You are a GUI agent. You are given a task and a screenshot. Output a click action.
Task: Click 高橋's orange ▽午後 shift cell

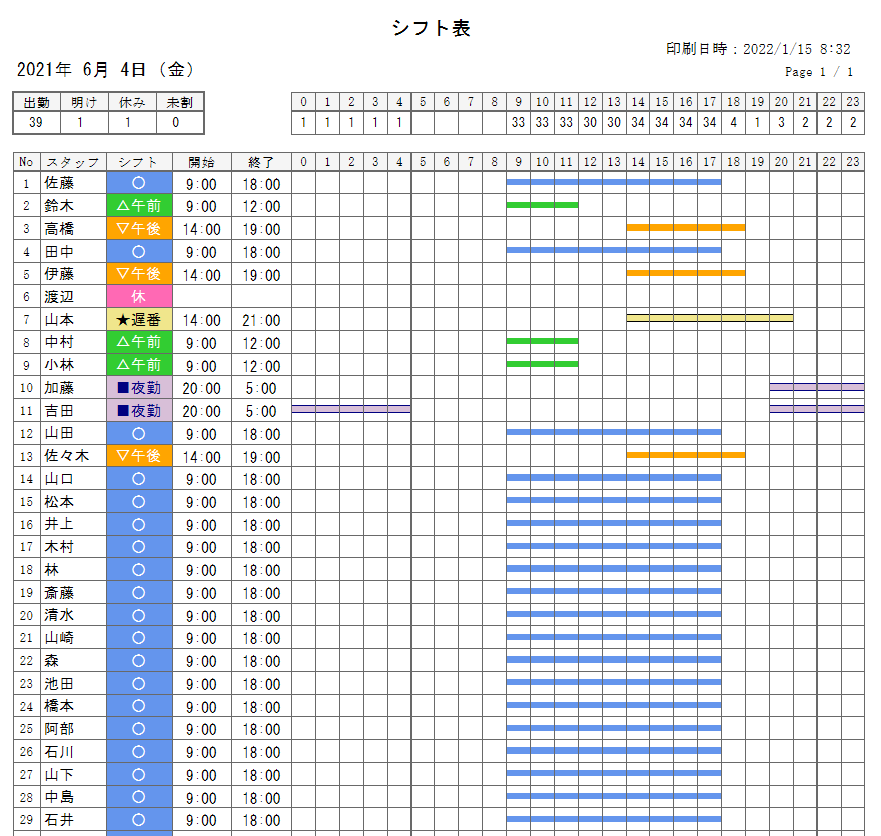139,229
